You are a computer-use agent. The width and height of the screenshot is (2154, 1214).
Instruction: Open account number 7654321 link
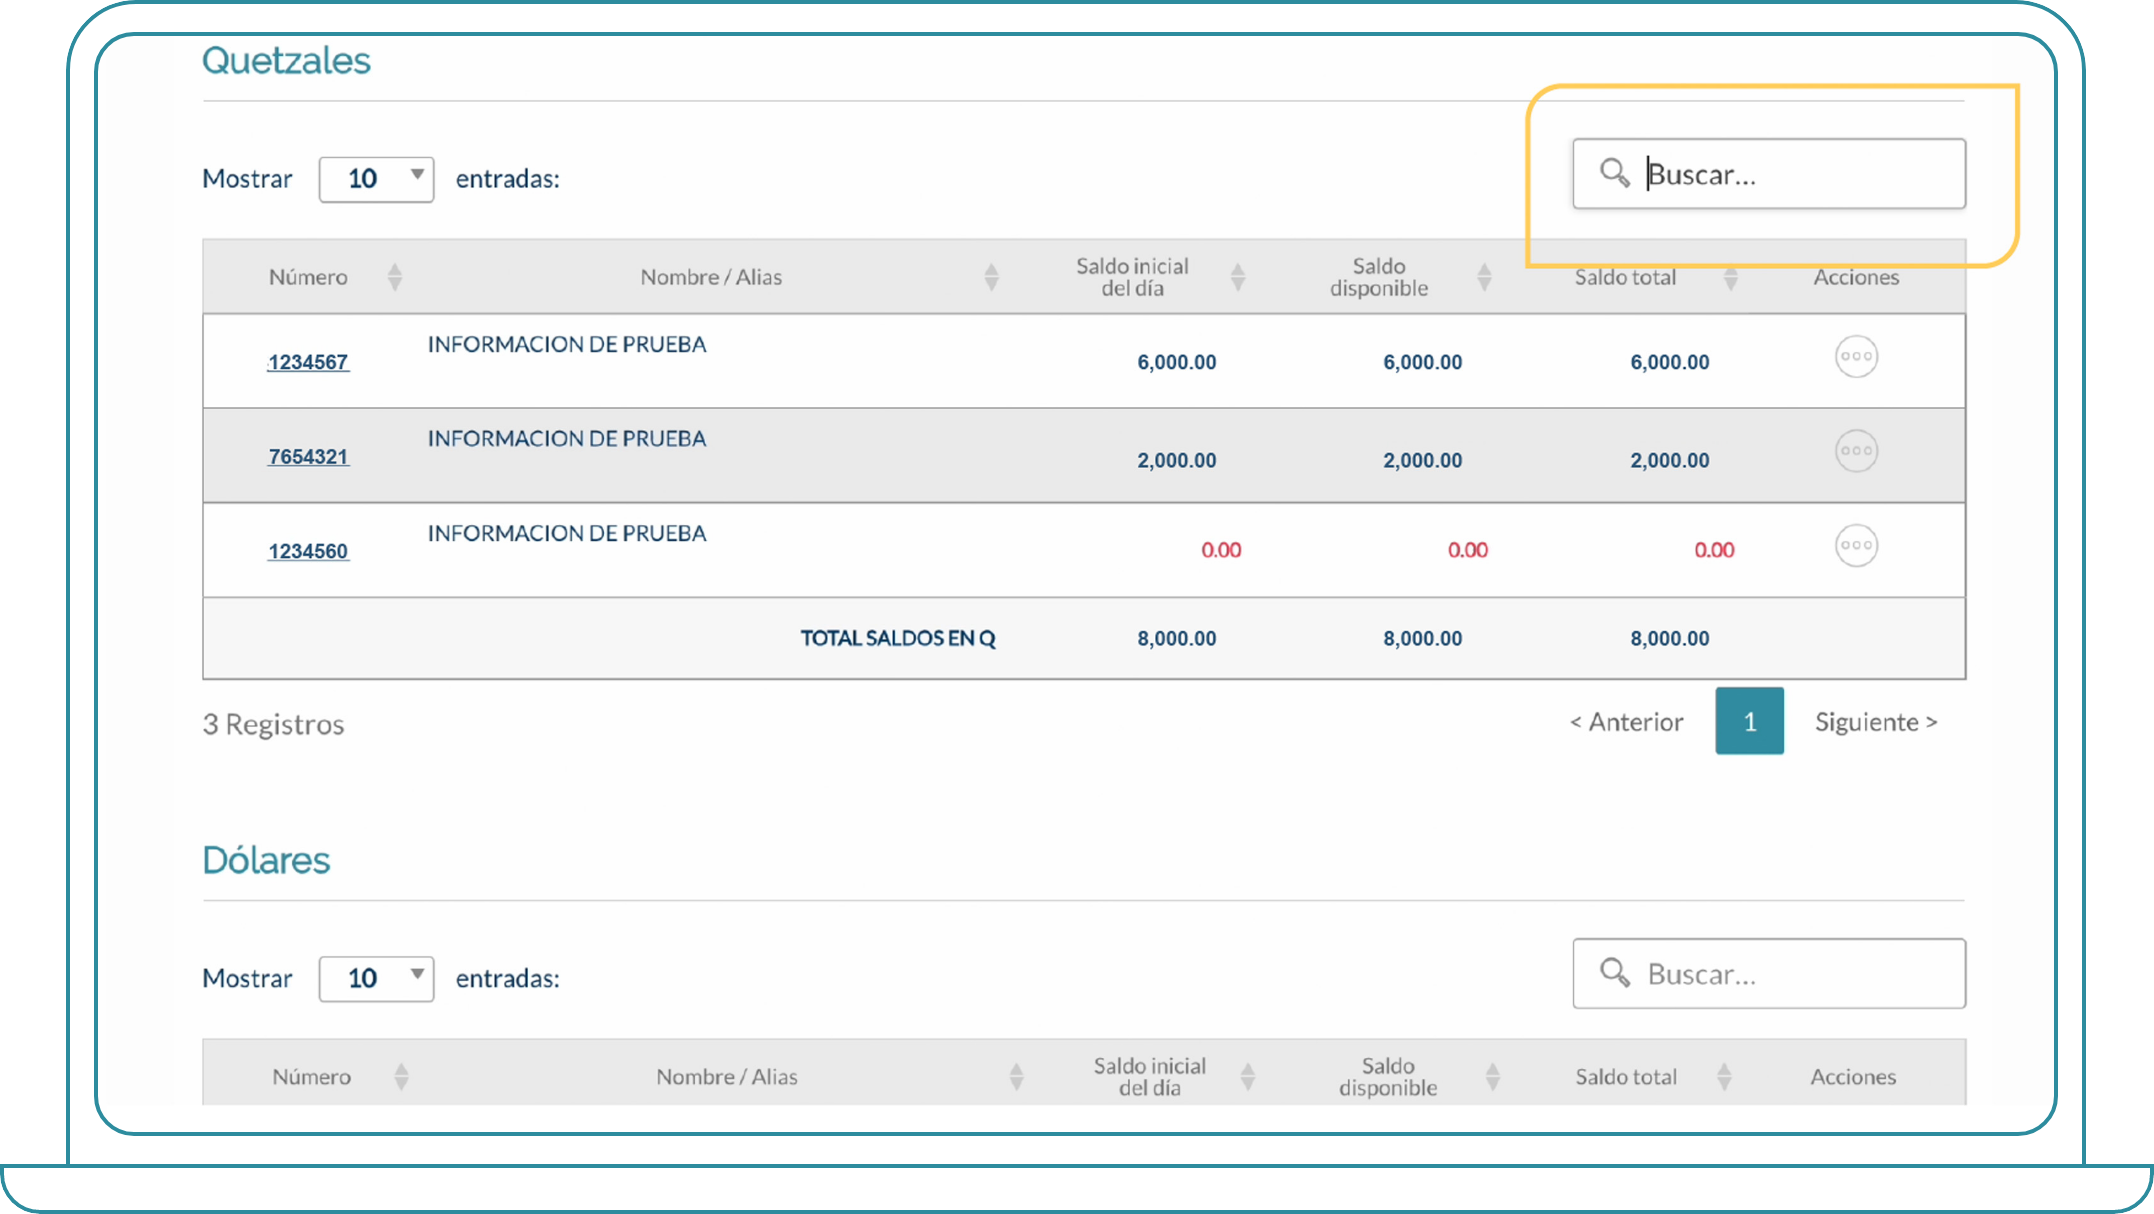(308, 457)
